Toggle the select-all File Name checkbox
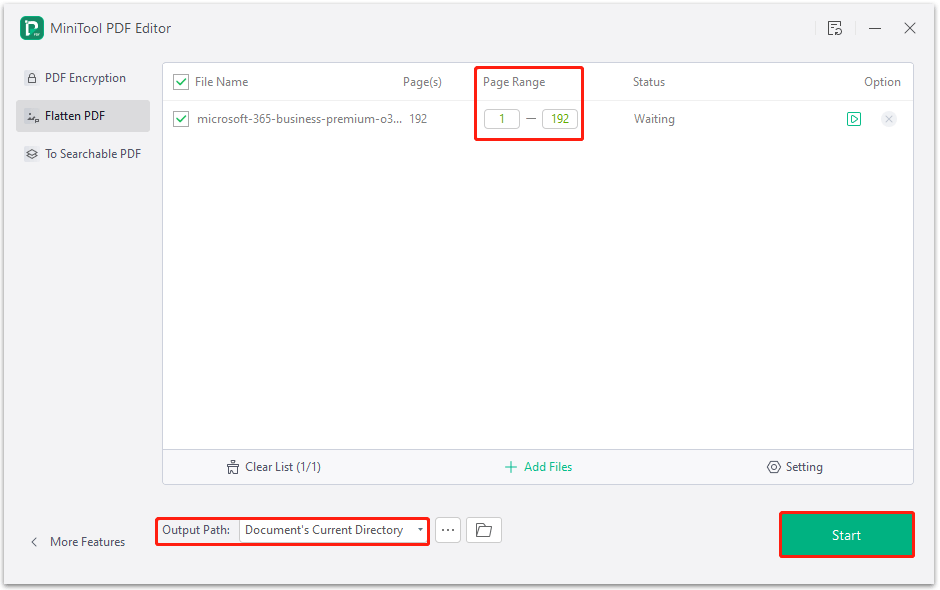 coord(181,82)
